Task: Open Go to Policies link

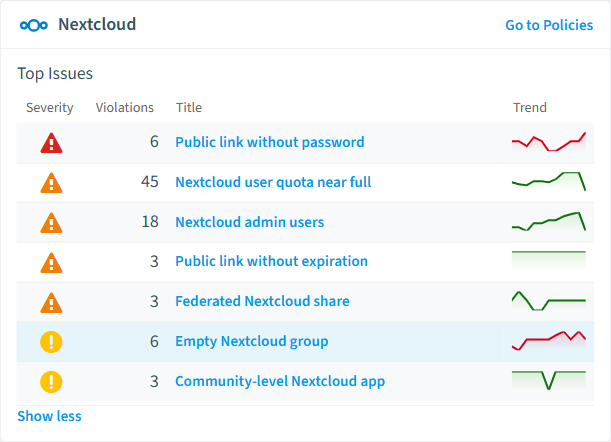Action: point(549,25)
